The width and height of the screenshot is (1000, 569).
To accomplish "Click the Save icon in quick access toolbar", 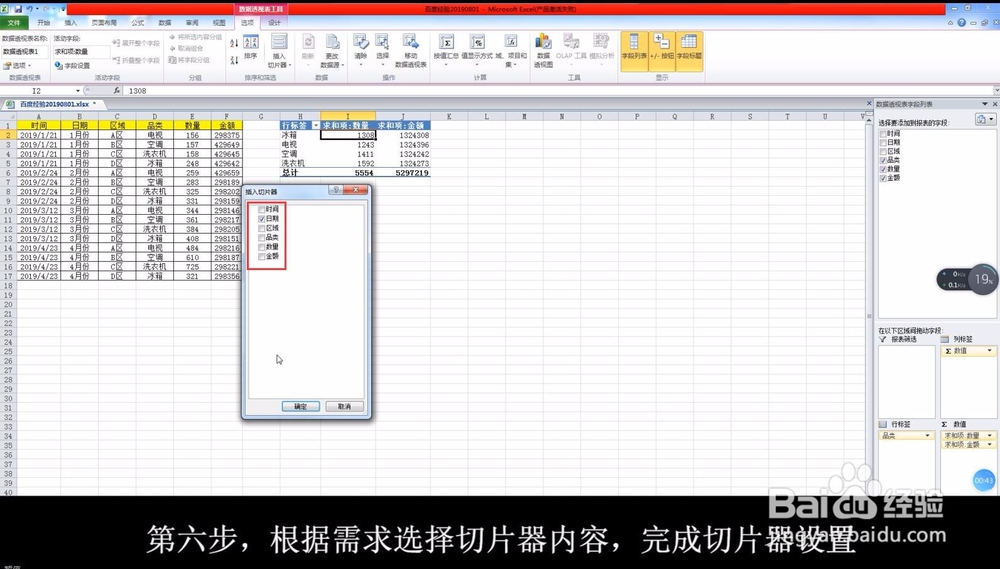I will point(17,9).
